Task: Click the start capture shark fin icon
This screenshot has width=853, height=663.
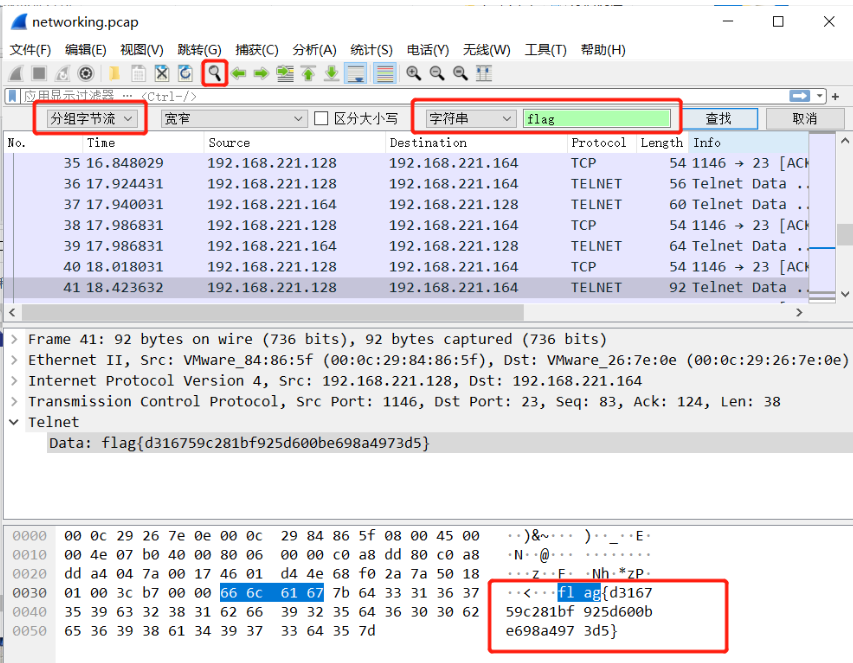Action: pos(16,73)
